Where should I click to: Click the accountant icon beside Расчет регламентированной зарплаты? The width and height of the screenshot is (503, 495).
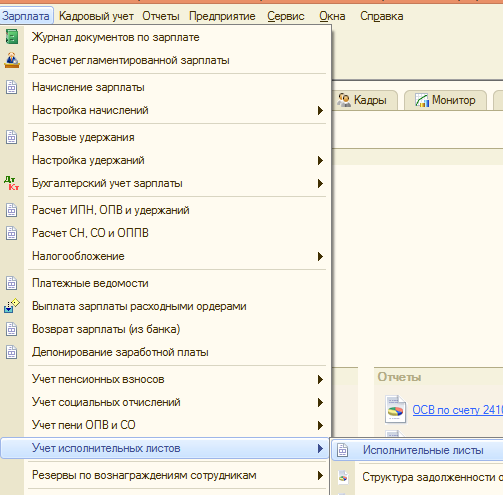12,60
